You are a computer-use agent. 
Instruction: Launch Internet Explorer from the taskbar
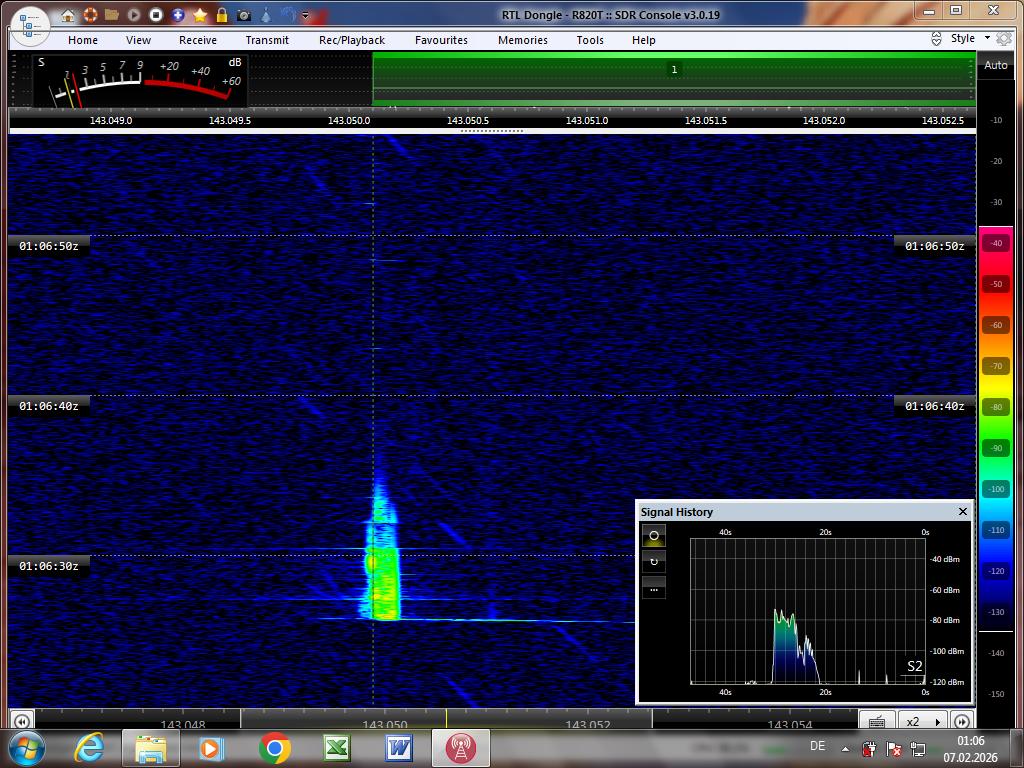(x=89, y=748)
